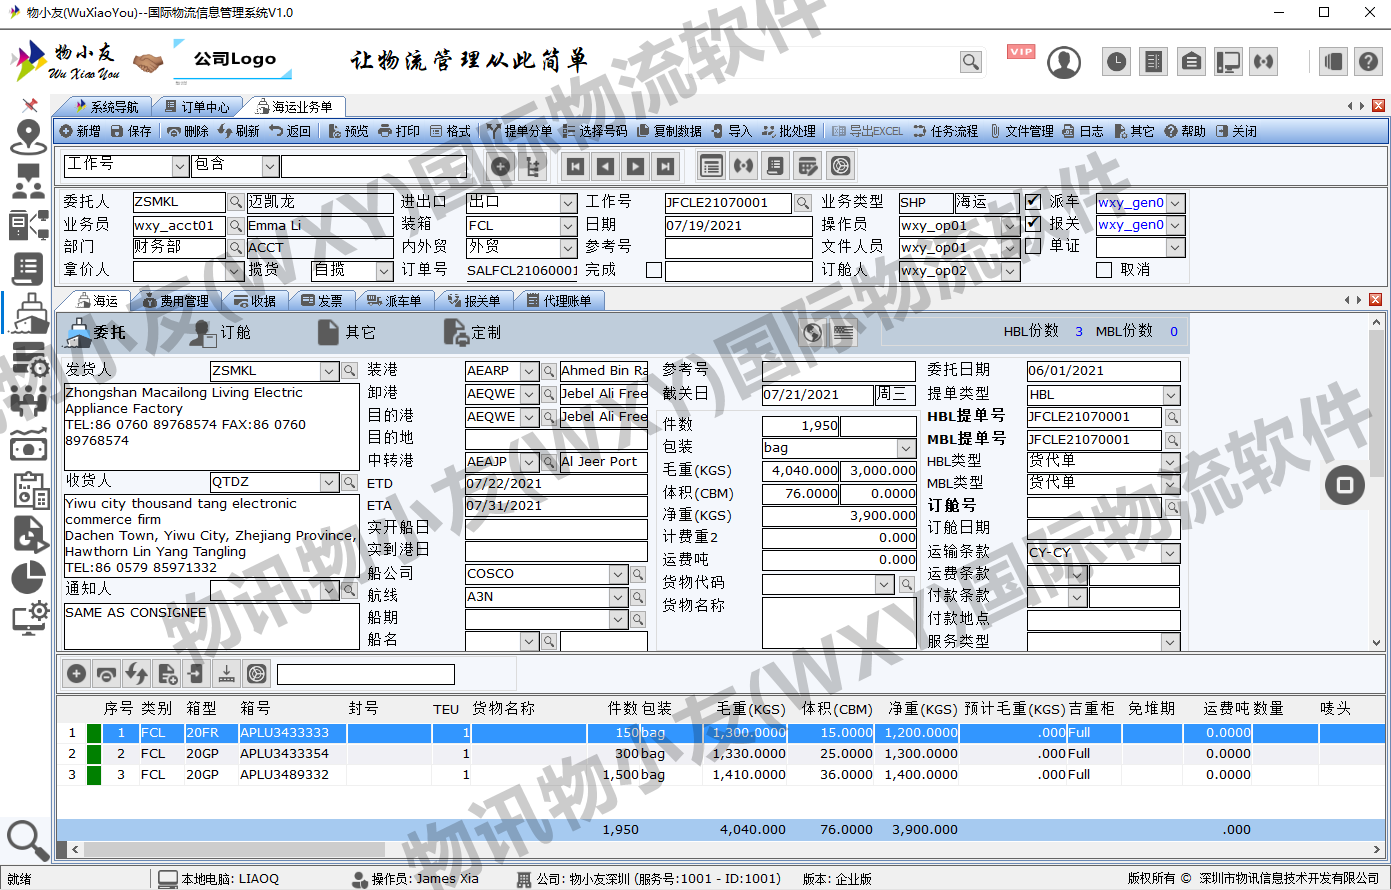Image resolution: width=1391 pixels, height=890 pixels.
Task: Click the round plus button beside search box
Action: pyautogui.click(x=501, y=167)
